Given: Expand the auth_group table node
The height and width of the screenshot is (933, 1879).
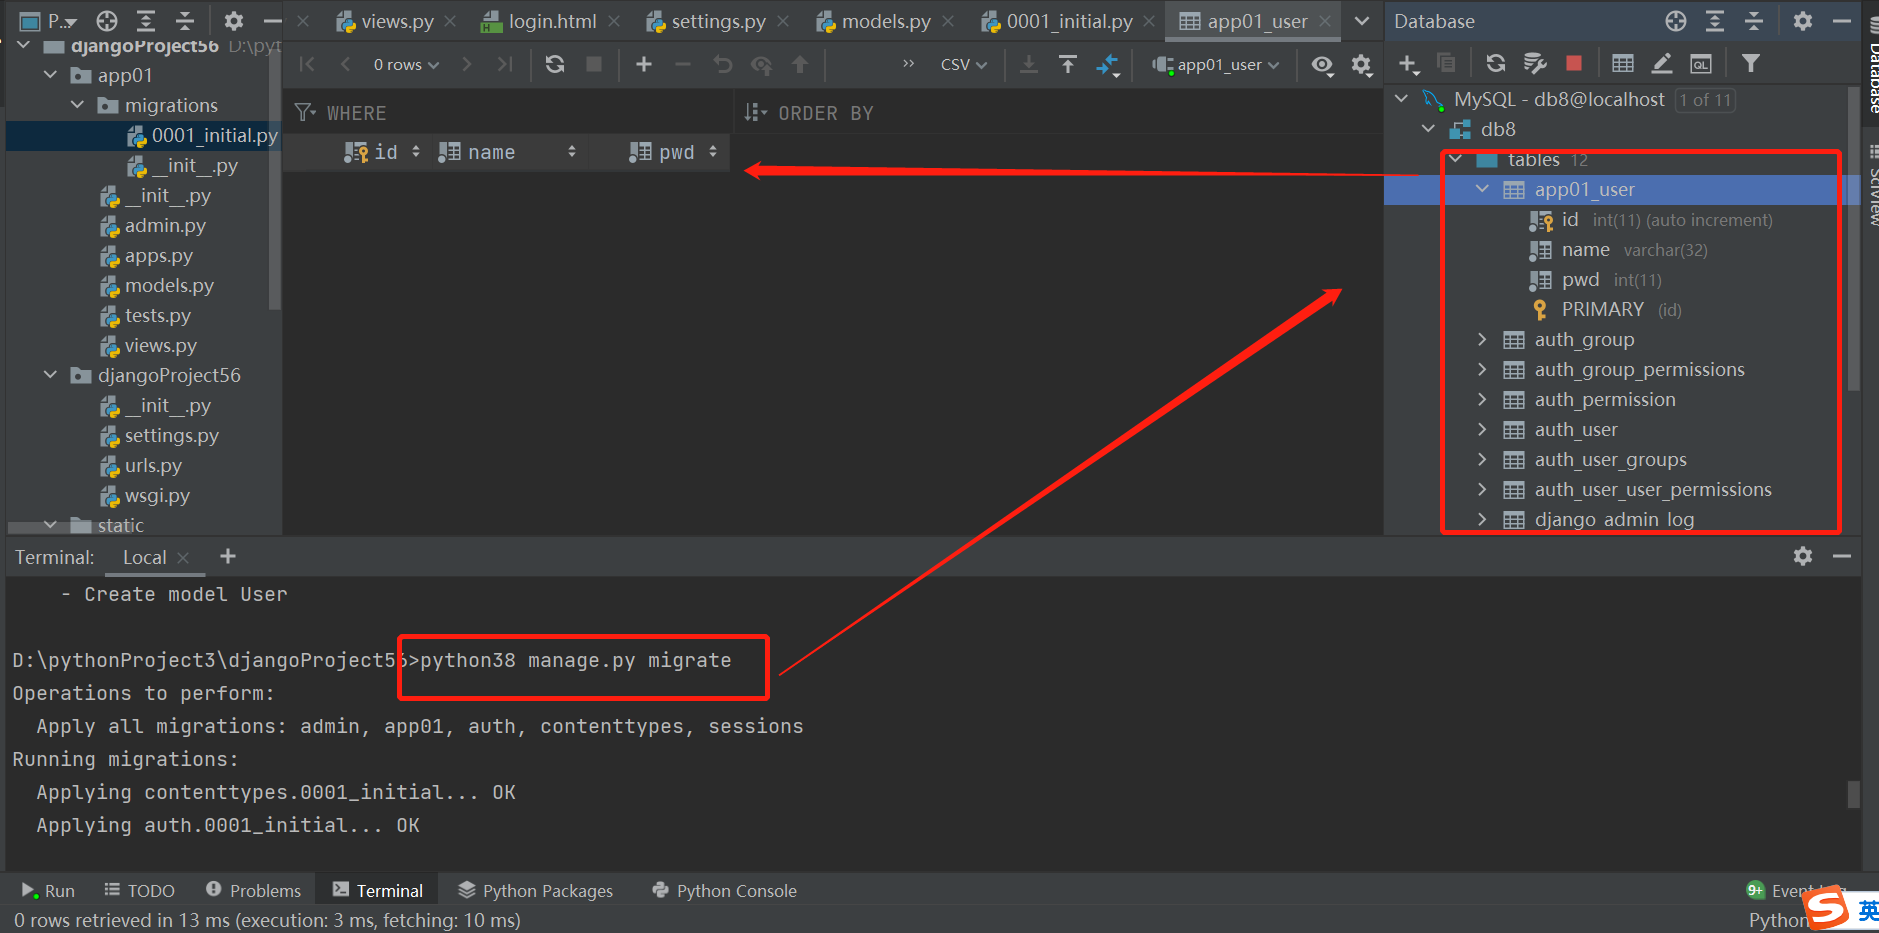Looking at the screenshot, I should (1482, 340).
